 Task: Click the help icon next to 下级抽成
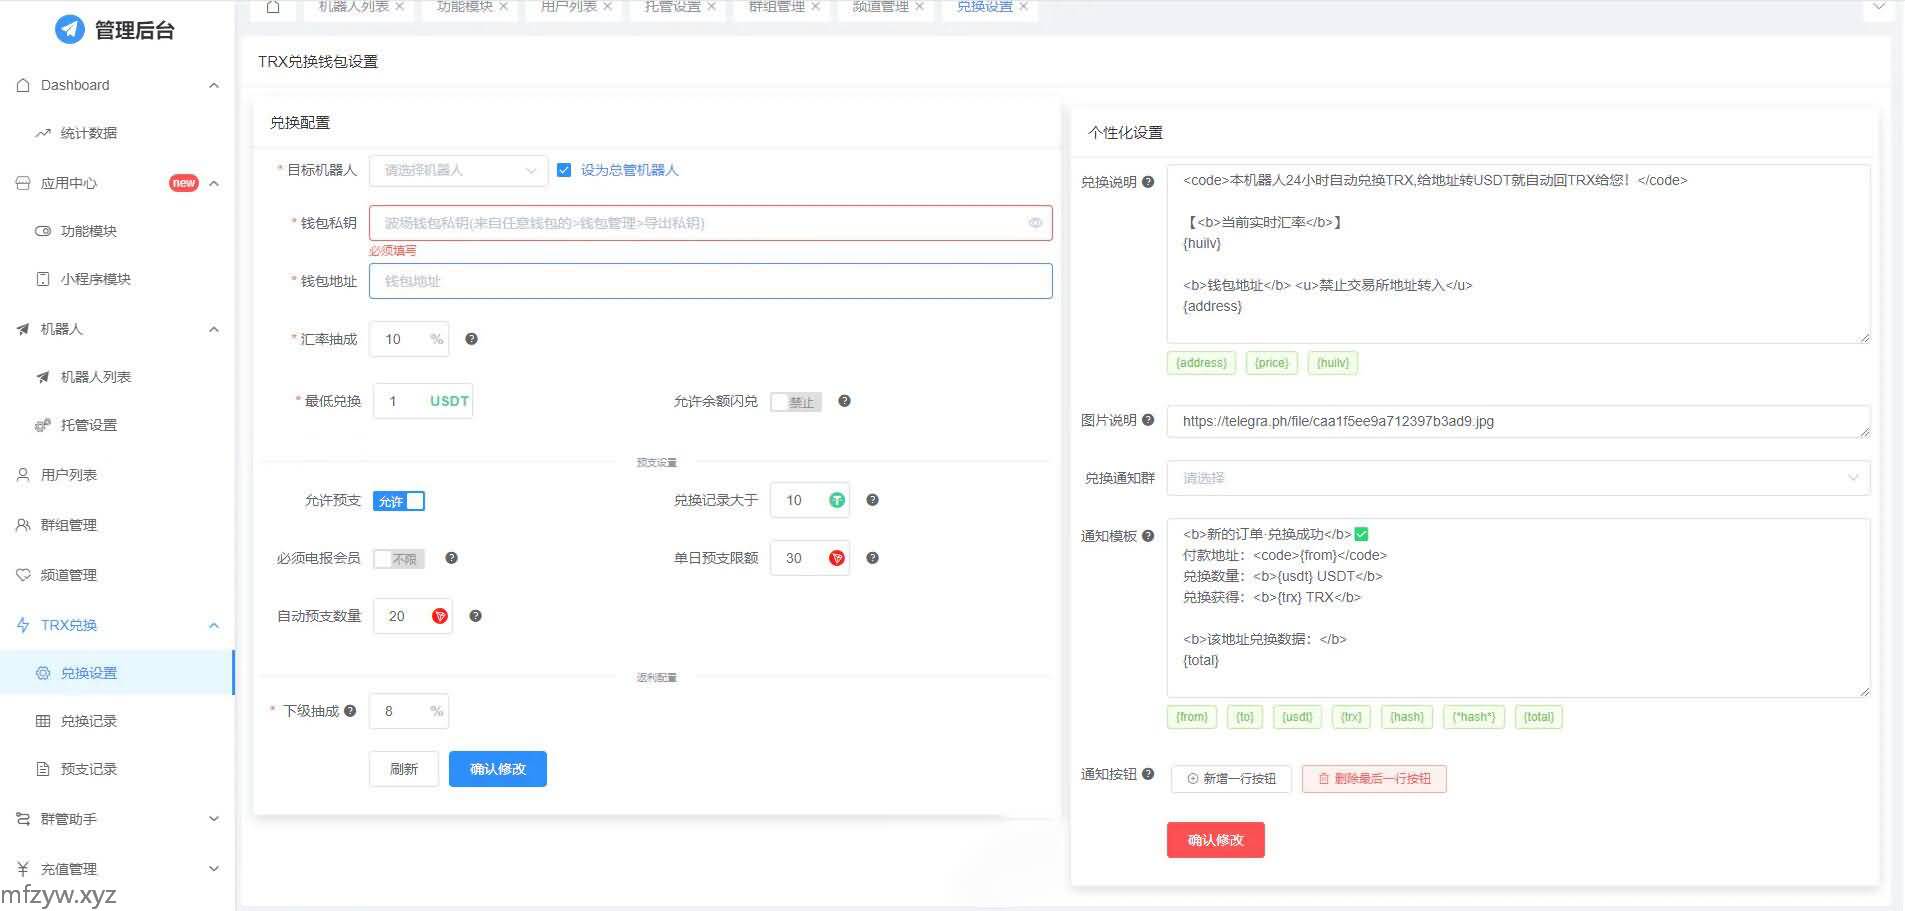[x=350, y=711]
